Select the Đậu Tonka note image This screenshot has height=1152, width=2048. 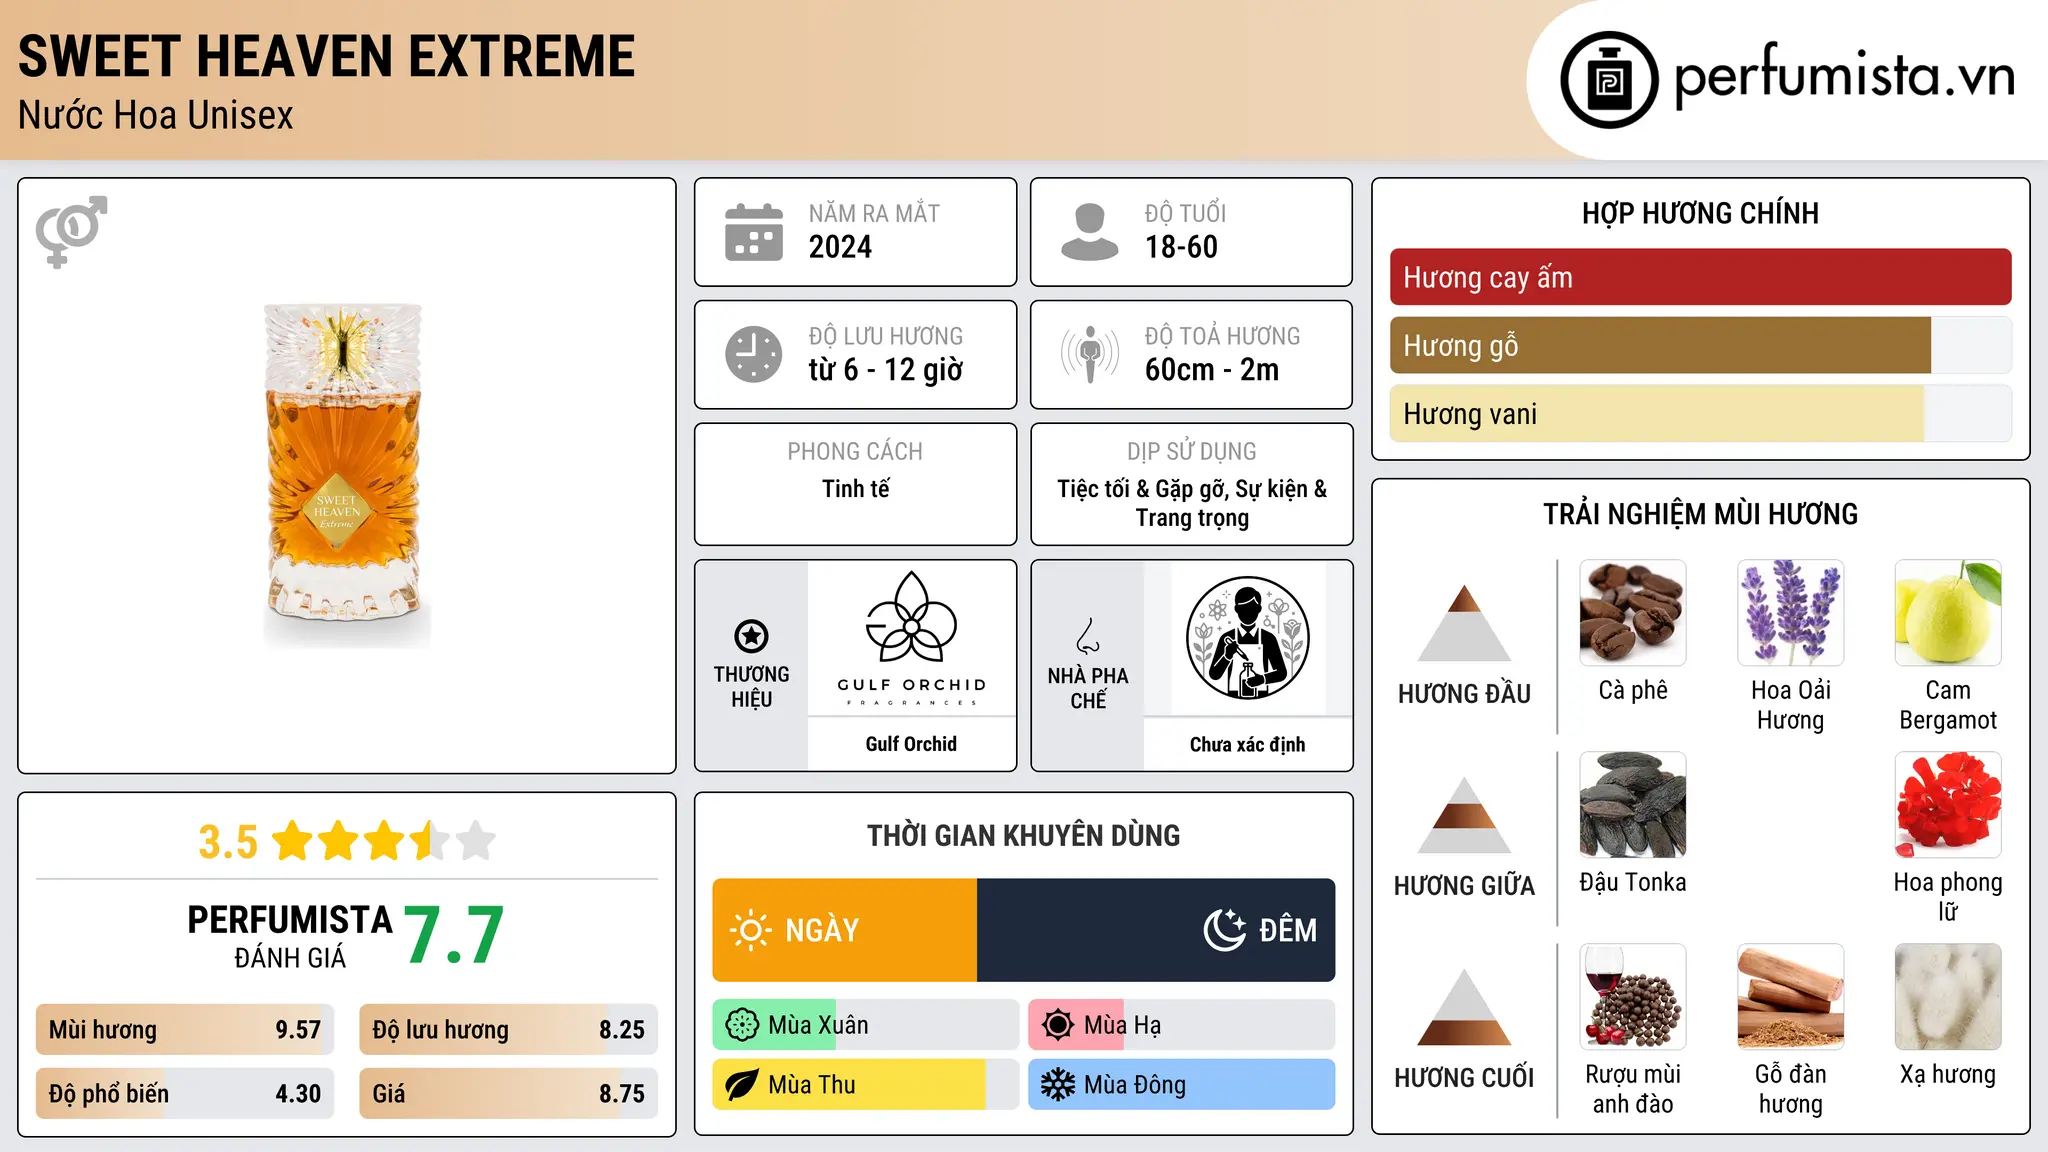(1633, 805)
